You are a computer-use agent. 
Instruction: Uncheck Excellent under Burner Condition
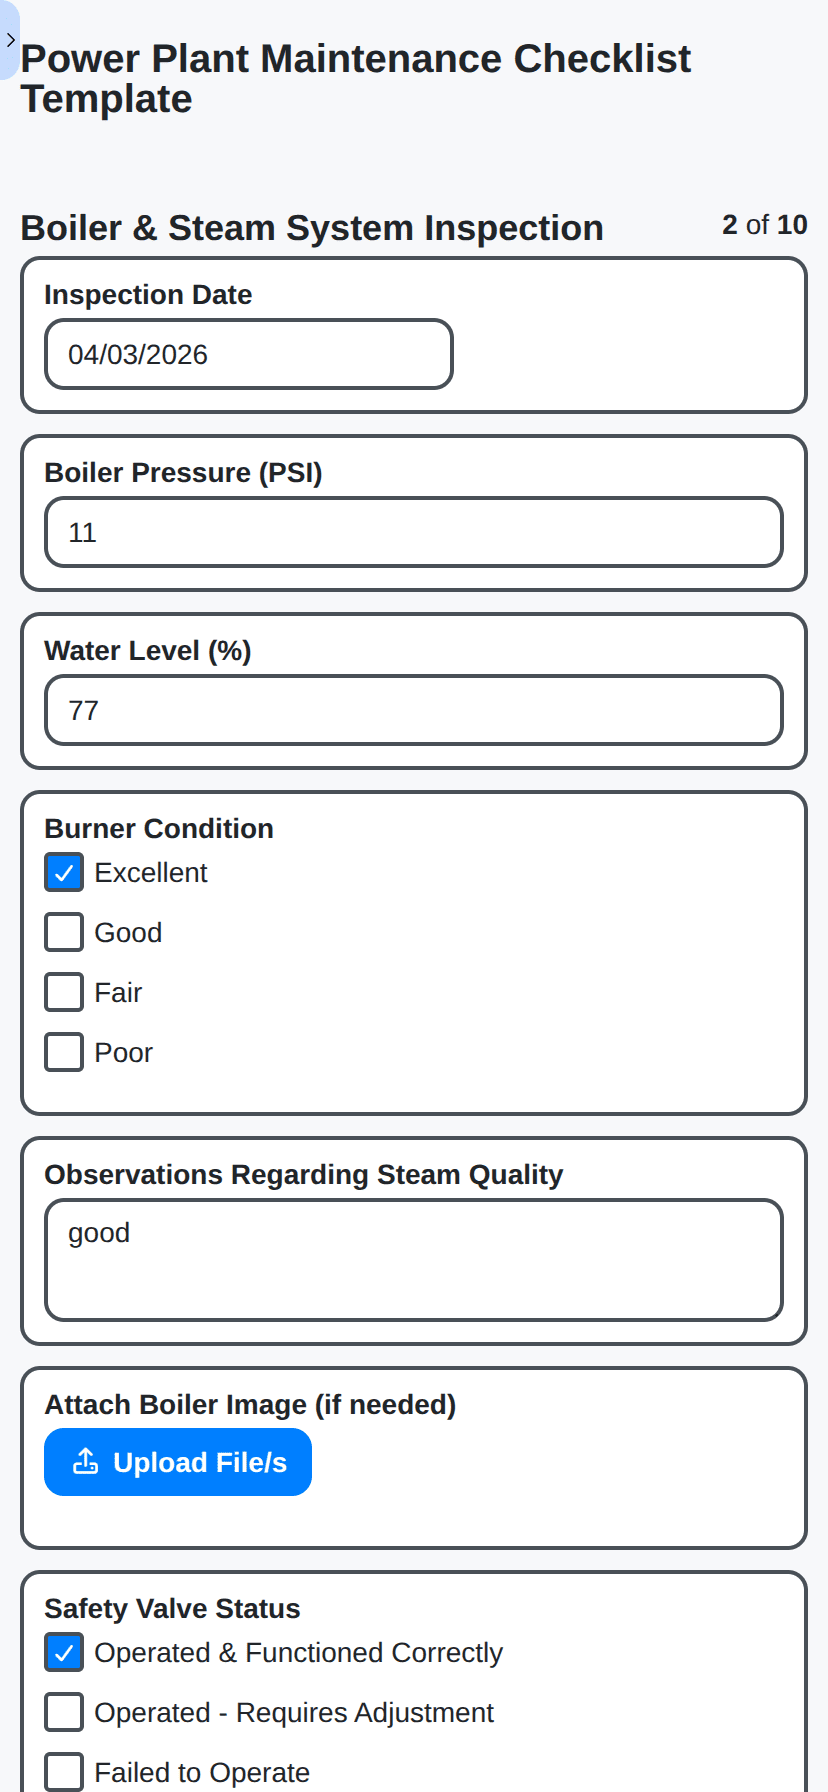click(x=63, y=871)
